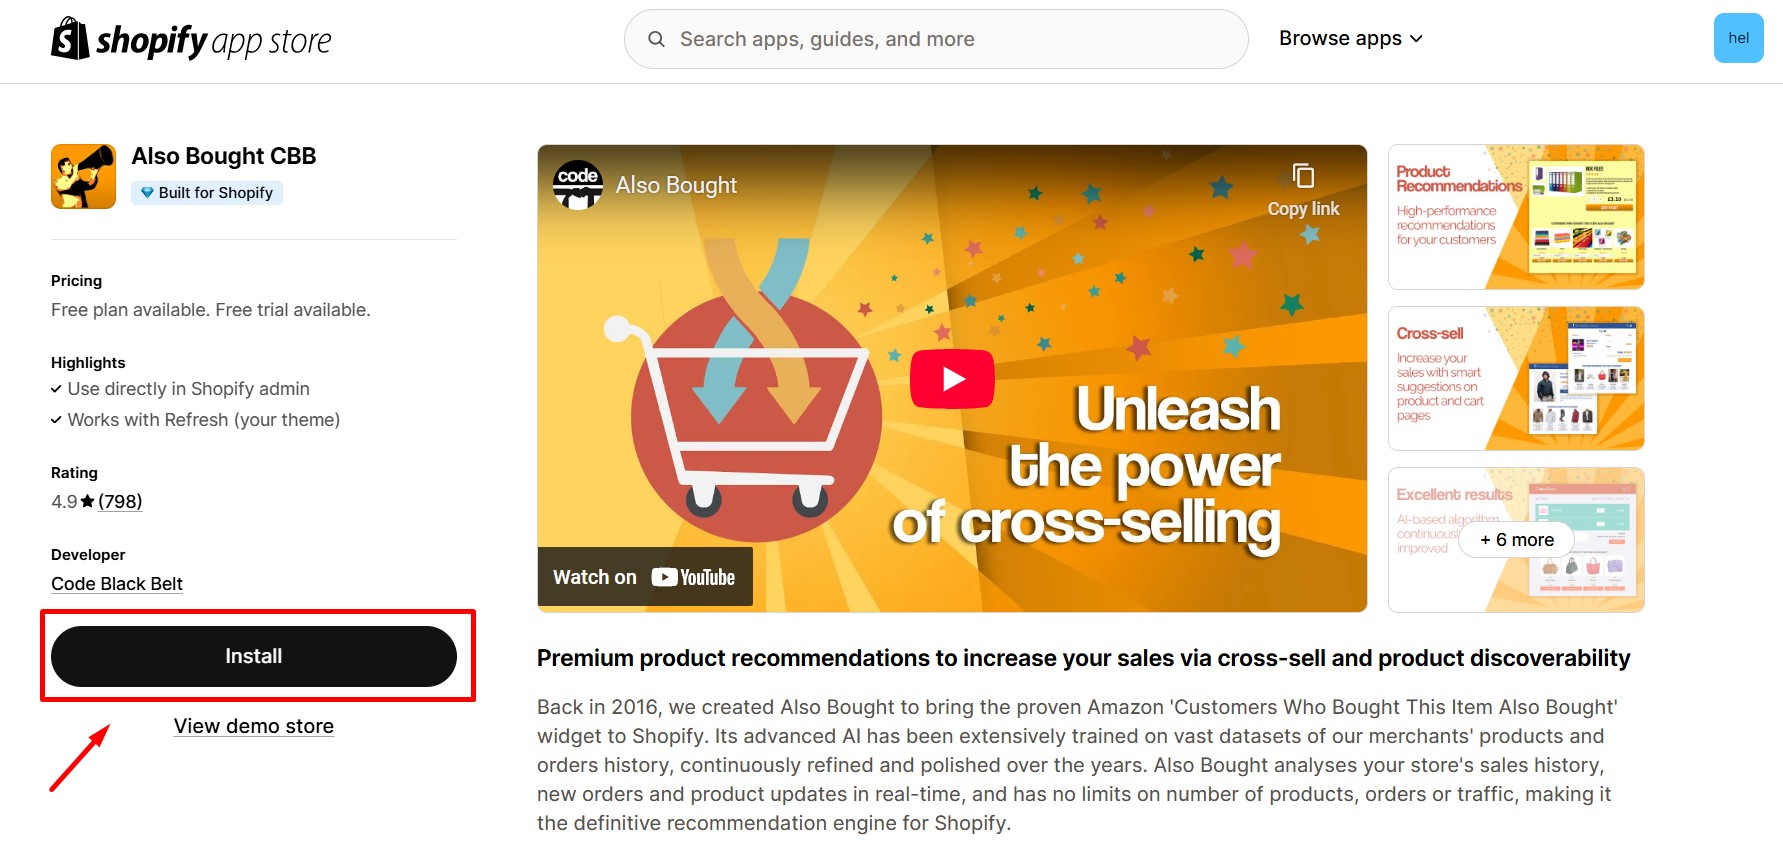The height and width of the screenshot is (853, 1783).
Task: Click the Also Bought CBB app icon
Action: pos(83,176)
